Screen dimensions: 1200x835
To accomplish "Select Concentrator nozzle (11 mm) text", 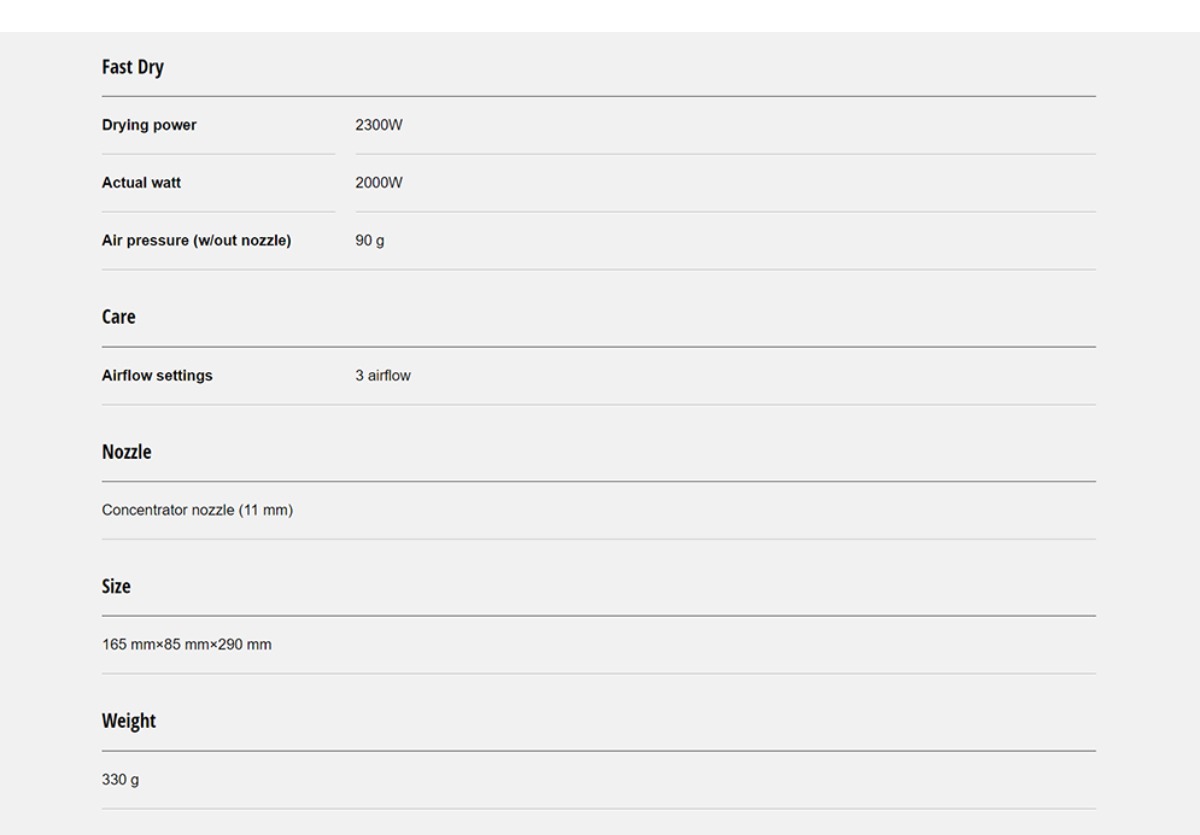I will pyautogui.click(x=197, y=510).
